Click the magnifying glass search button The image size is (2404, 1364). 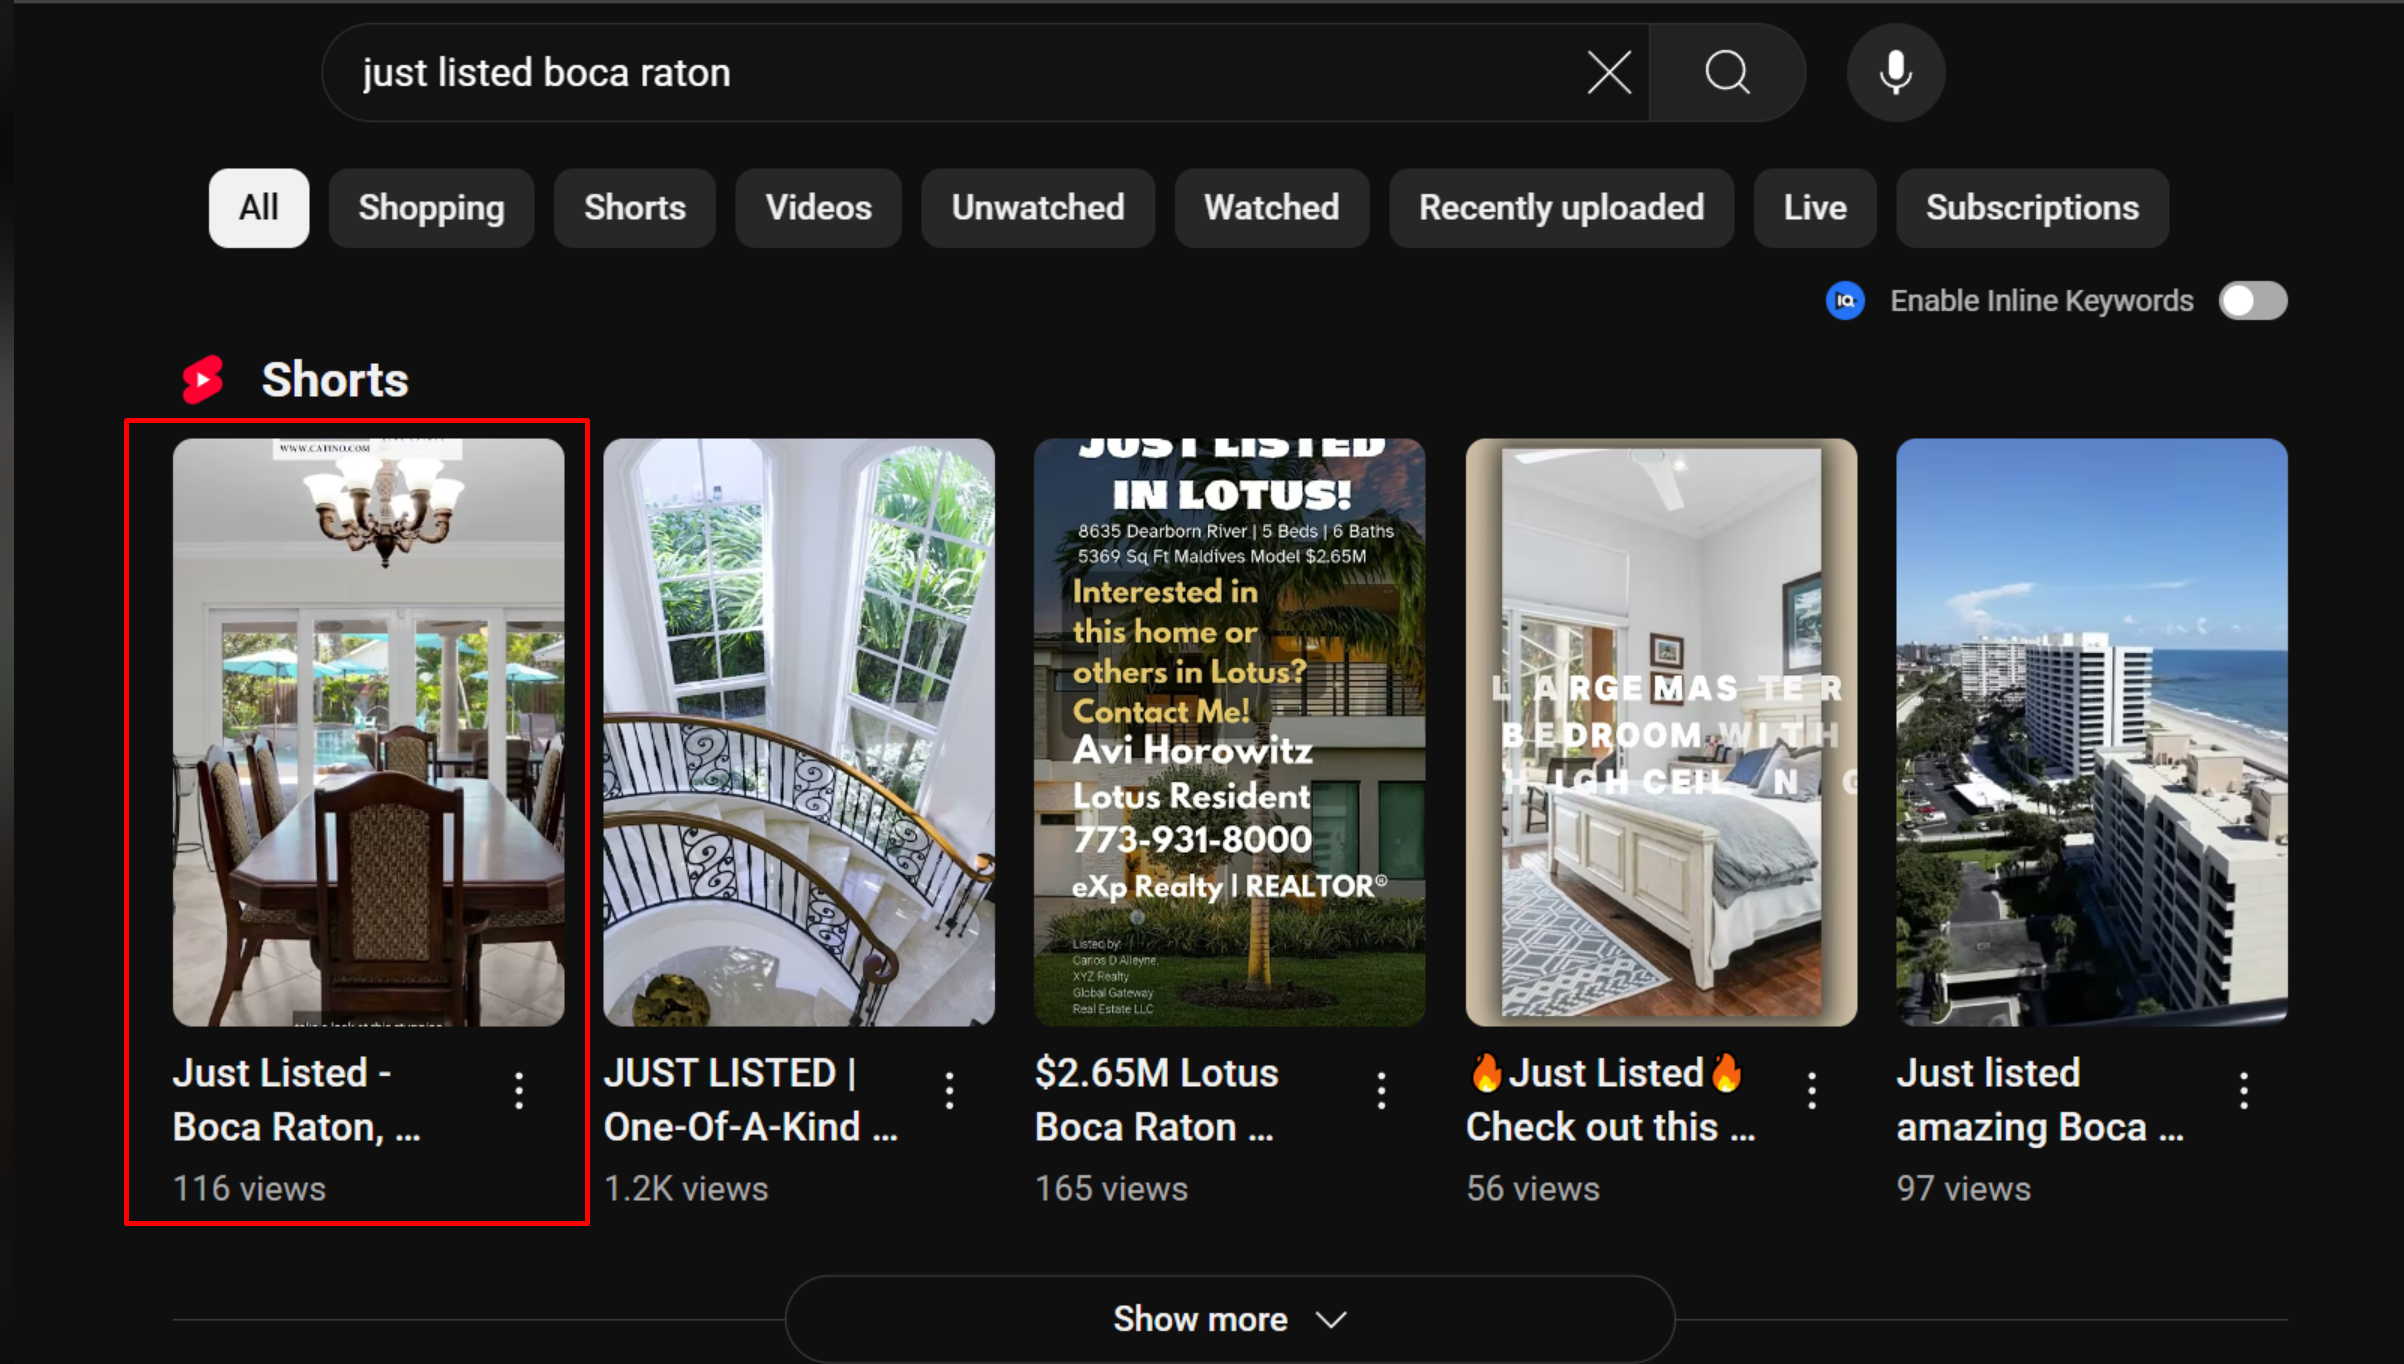(x=1727, y=73)
